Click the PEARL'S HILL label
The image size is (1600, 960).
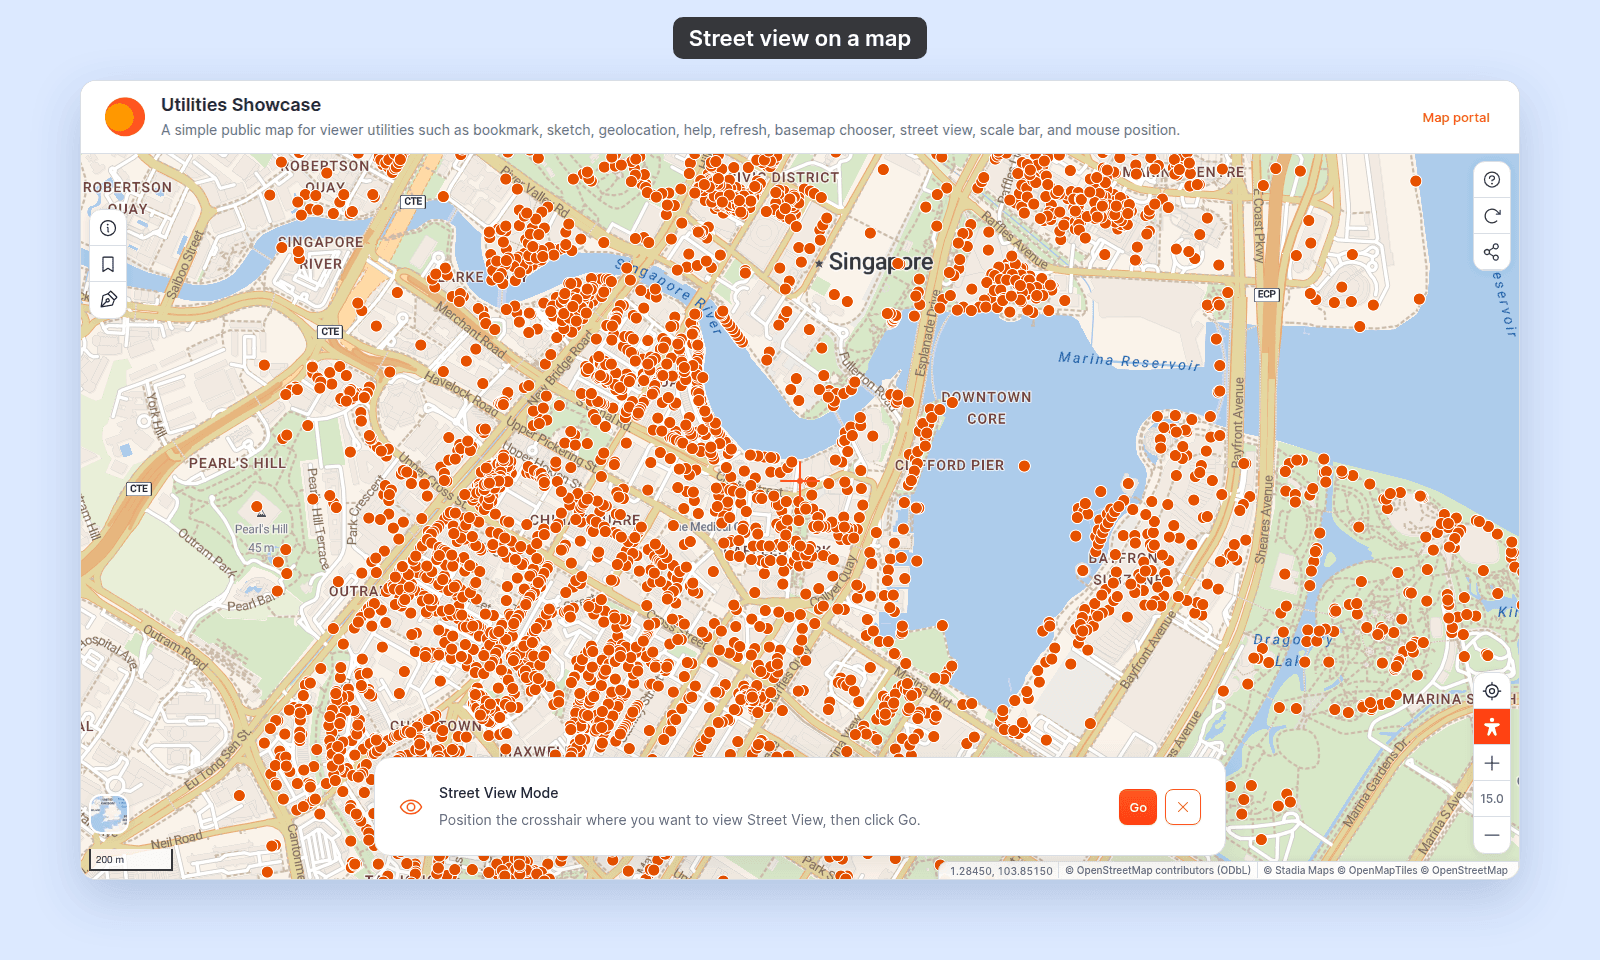237,464
